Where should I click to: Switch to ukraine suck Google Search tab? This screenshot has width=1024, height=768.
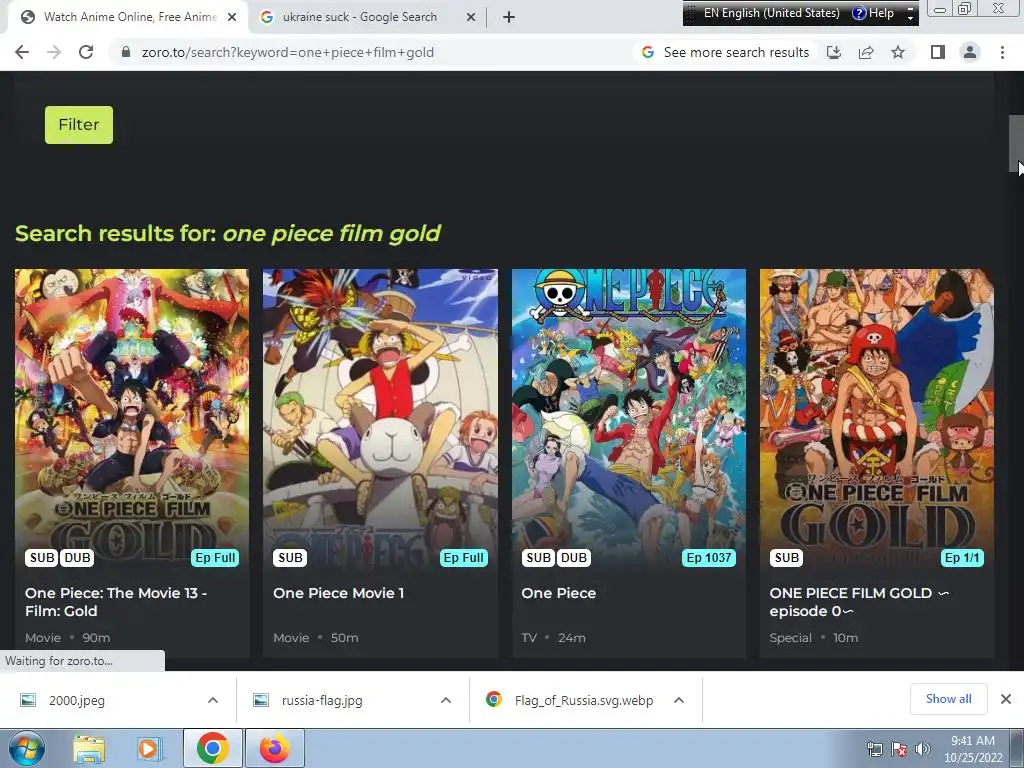[x=360, y=17]
